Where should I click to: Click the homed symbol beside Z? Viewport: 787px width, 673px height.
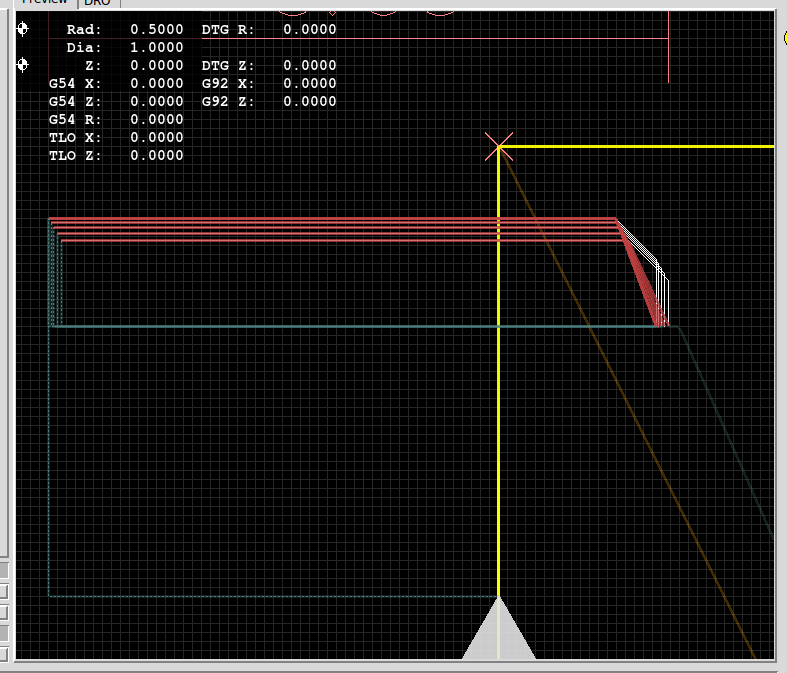coord(23,65)
